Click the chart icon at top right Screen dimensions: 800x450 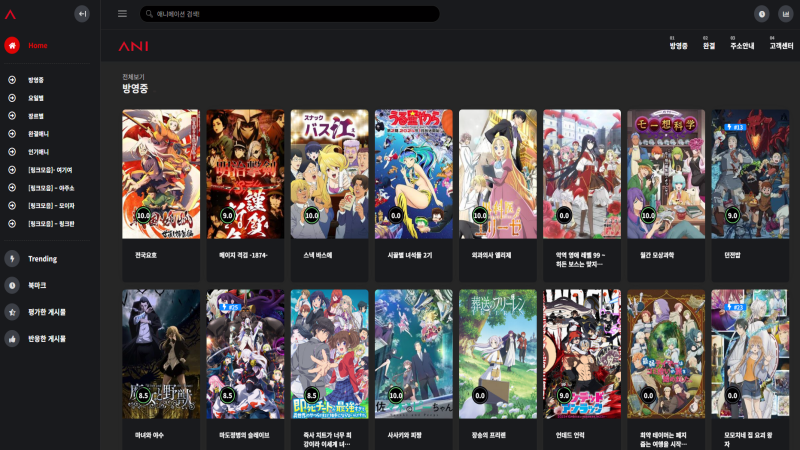[785, 14]
